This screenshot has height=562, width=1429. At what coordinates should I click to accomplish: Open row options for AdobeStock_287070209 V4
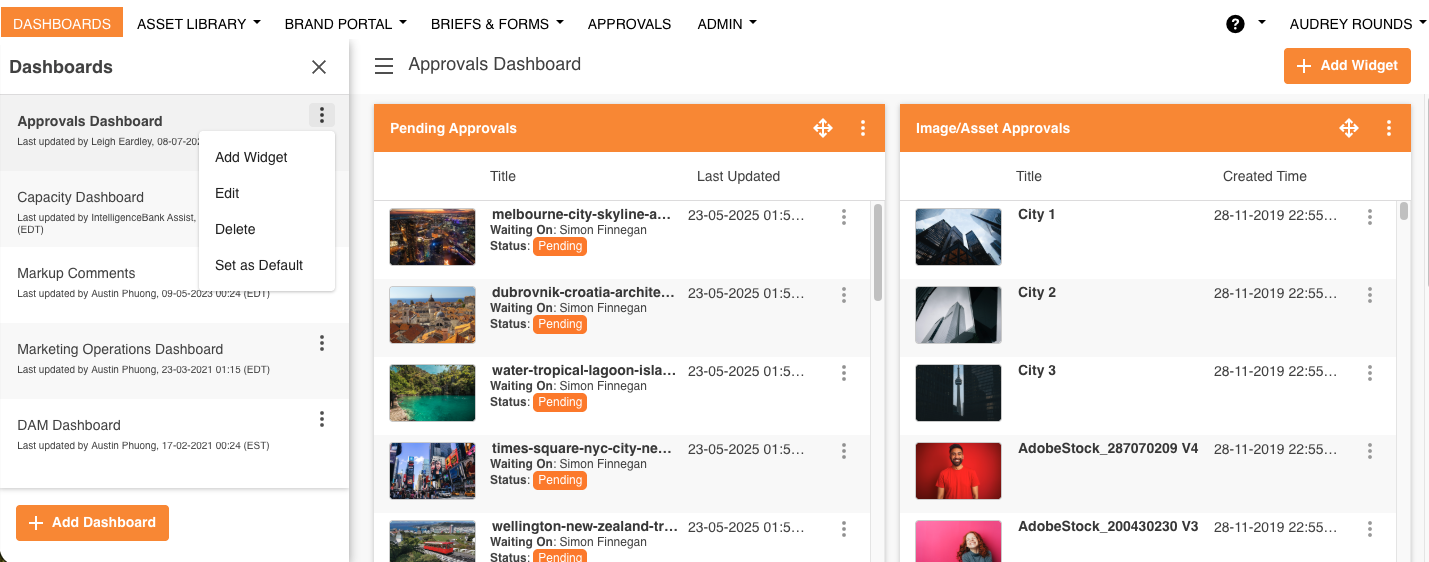1370,451
